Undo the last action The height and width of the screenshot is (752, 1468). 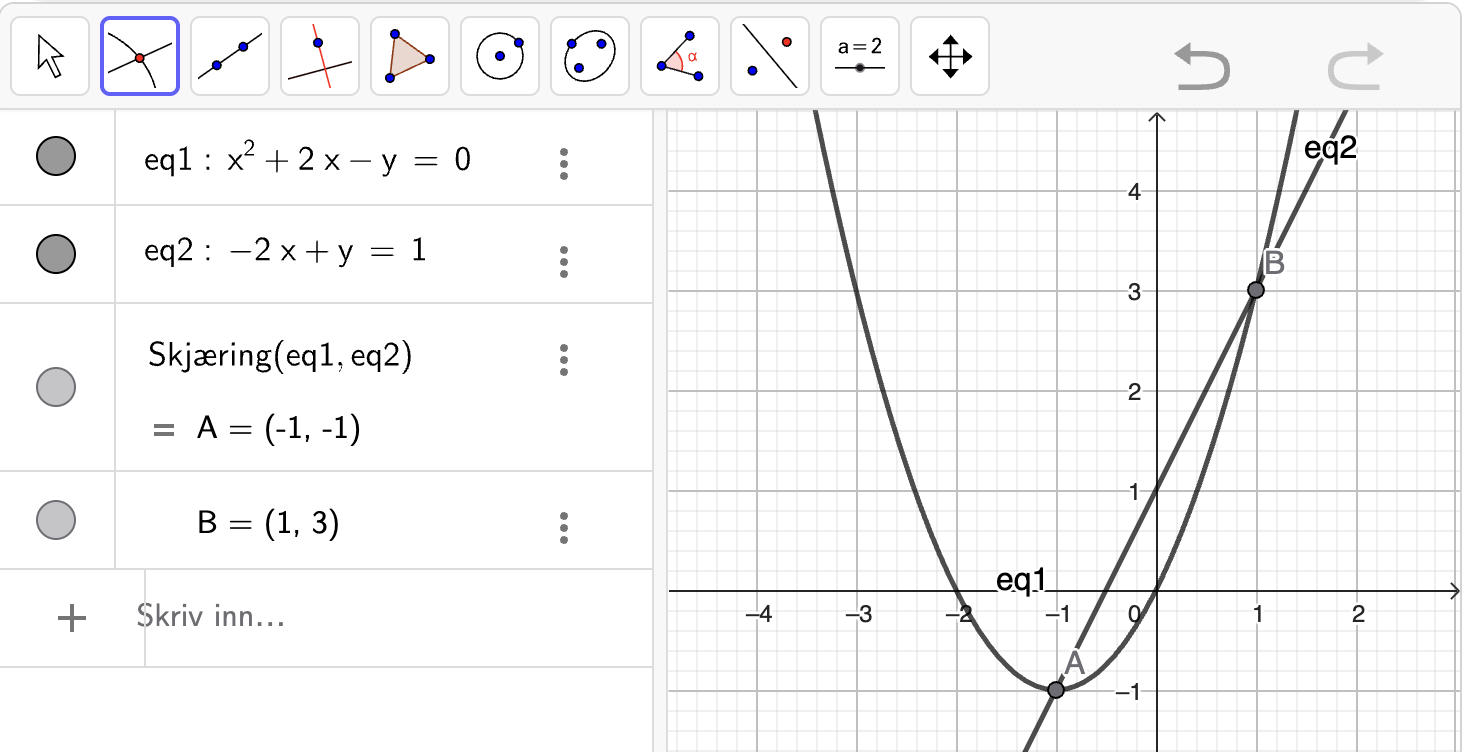tap(1202, 67)
